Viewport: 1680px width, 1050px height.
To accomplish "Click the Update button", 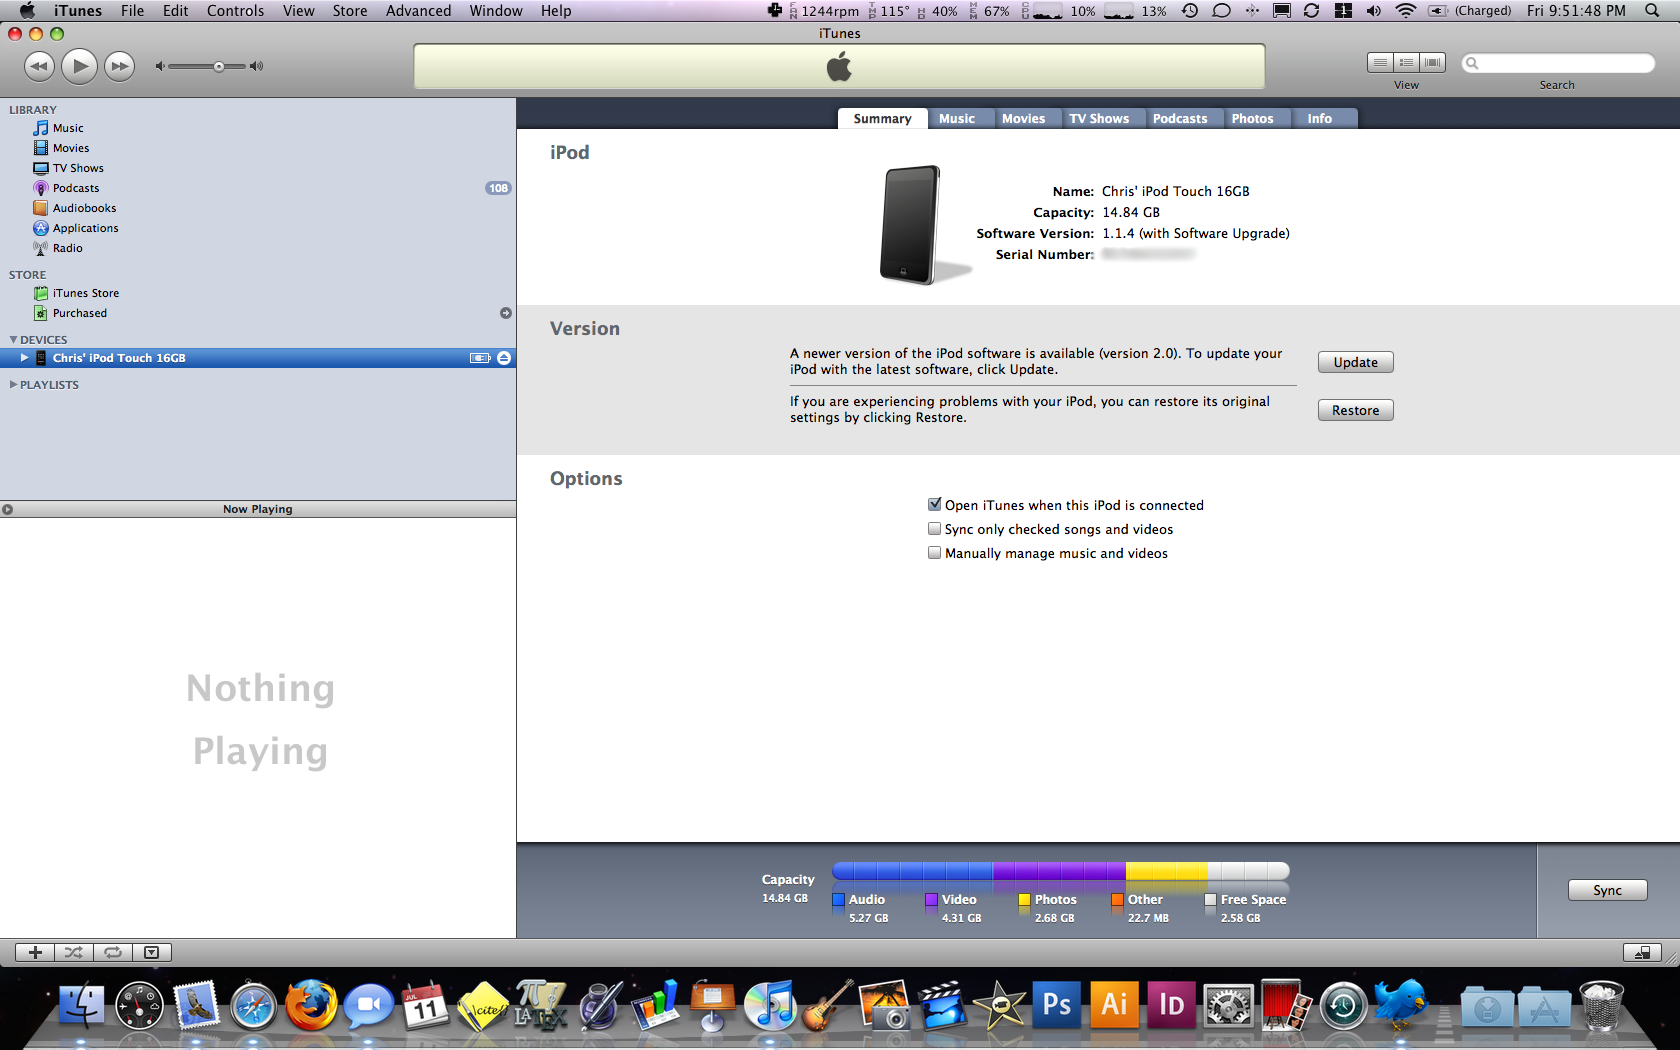I will 1356,362.
